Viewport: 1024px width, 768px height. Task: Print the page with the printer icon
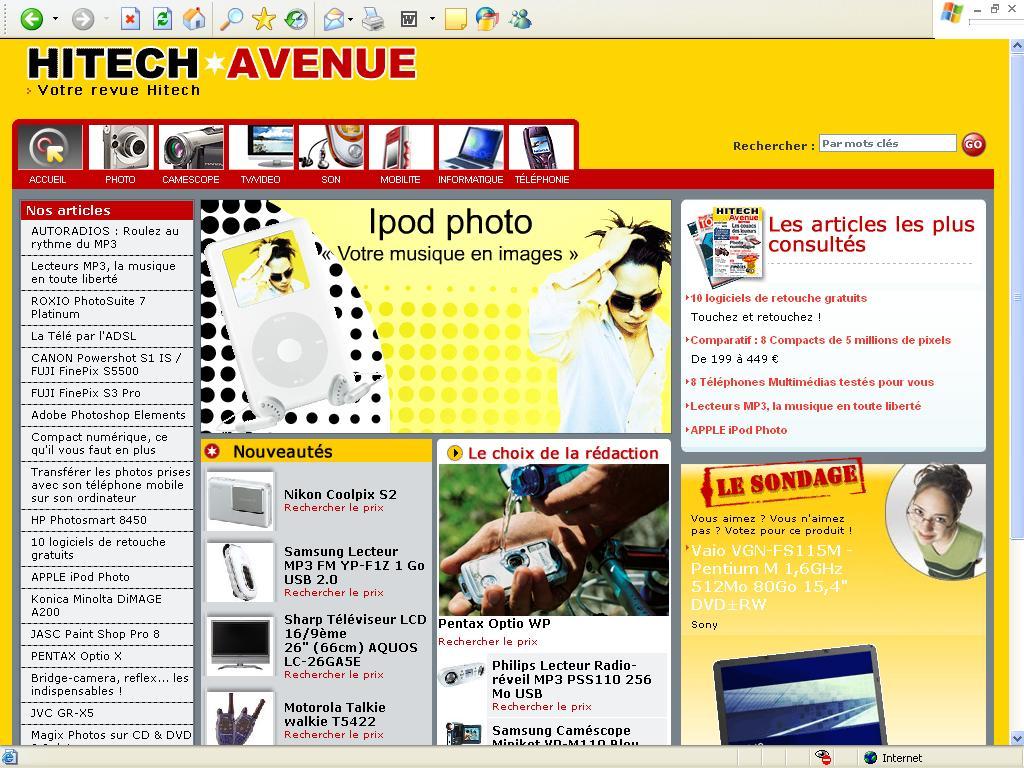tap(373, 19)
